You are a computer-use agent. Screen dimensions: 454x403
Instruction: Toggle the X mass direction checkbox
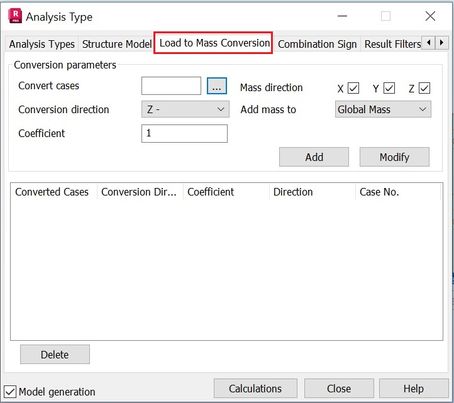coord(353,88)
